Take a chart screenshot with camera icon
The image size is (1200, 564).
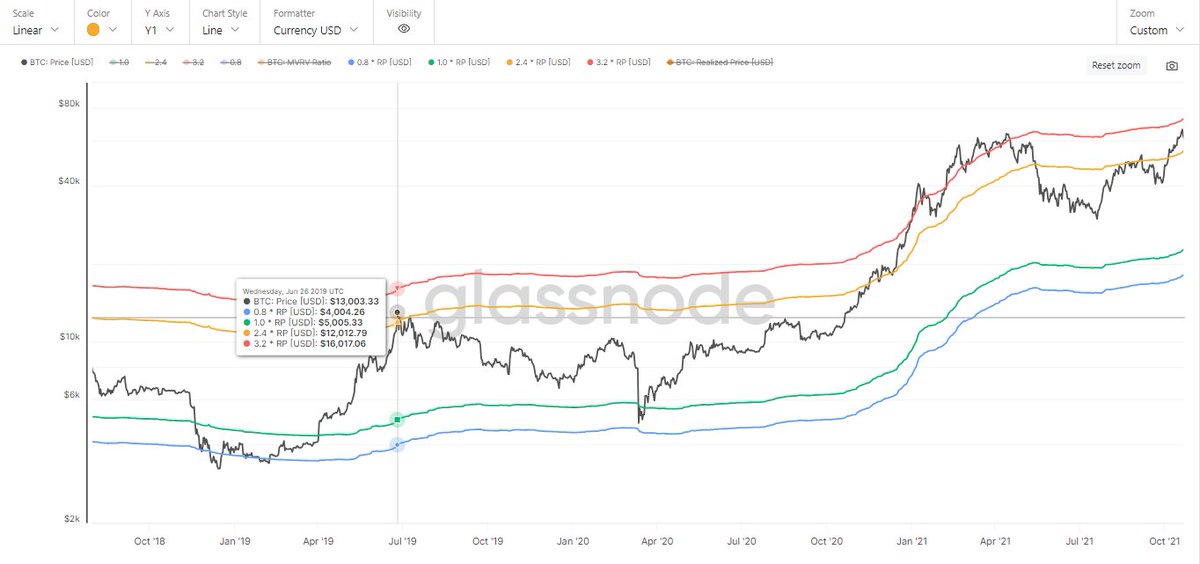(1172, 66)
